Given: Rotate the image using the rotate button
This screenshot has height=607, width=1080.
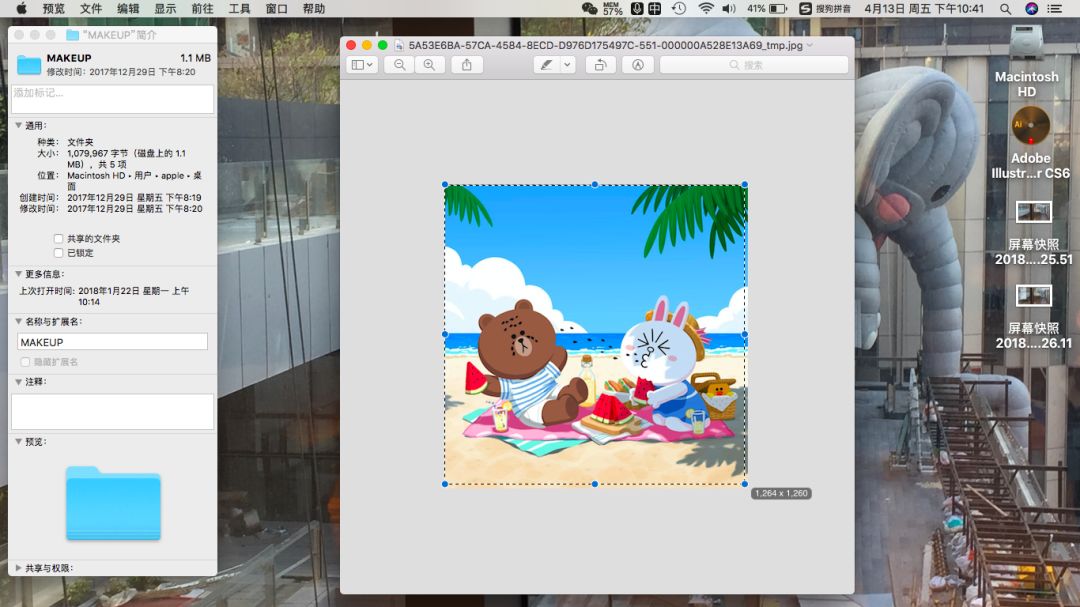Looking at the screenshot, I should click(x=600, y=65).
